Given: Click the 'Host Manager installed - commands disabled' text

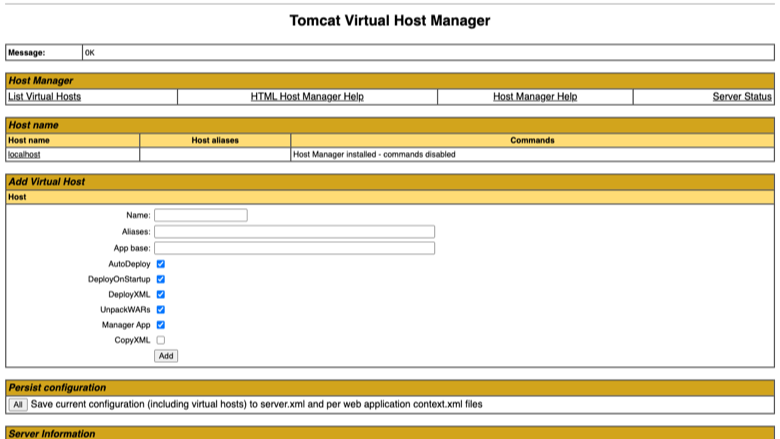Looking at the screenshot, I should tap(374, 155).
